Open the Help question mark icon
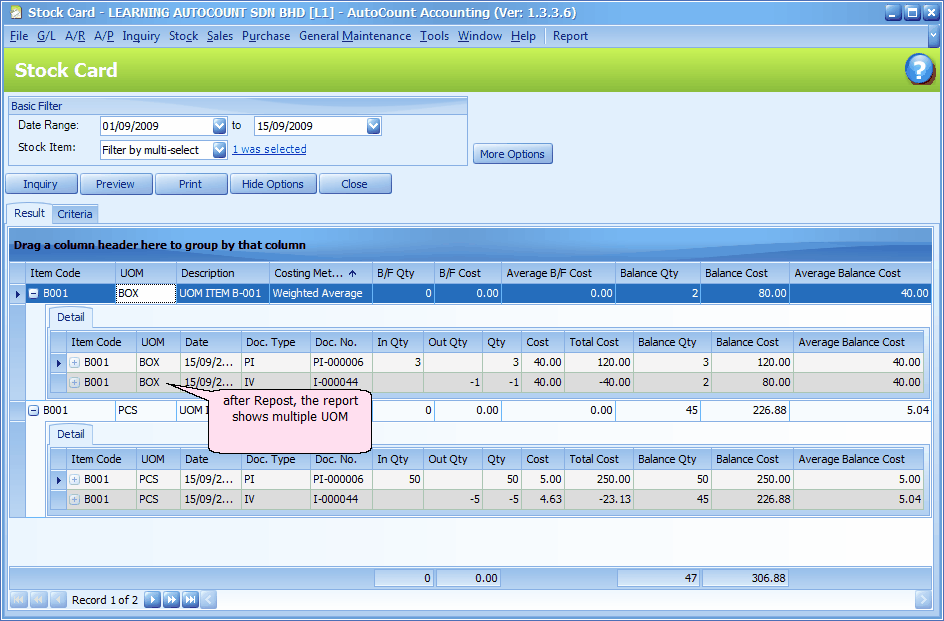Viewport: 944px width, 621px height. click(919, 70)
